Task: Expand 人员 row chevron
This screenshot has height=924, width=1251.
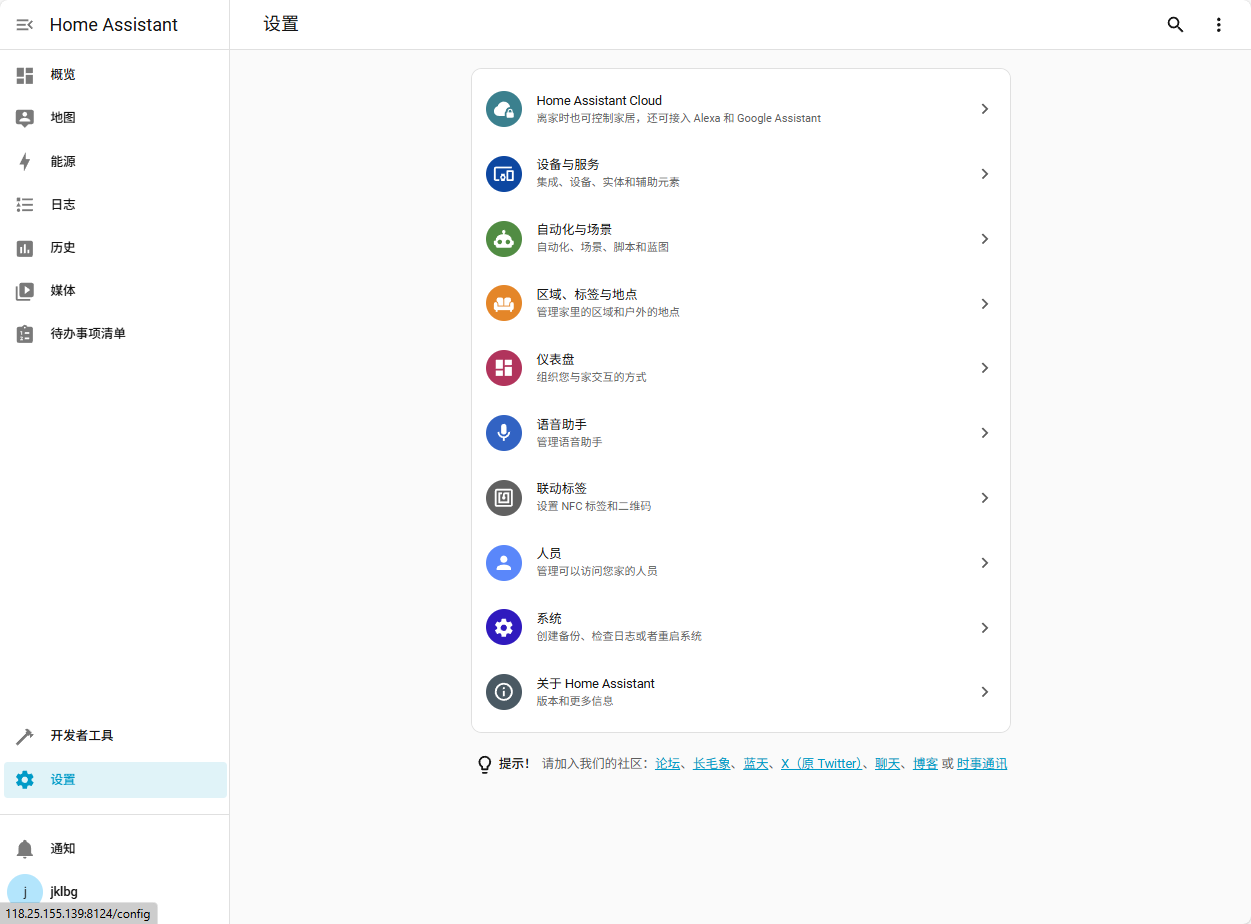Action: 984,563
